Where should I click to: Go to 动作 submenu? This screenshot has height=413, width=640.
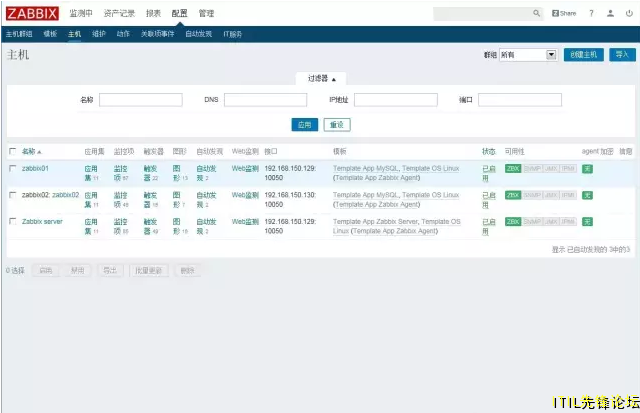(x=123, y=34)
